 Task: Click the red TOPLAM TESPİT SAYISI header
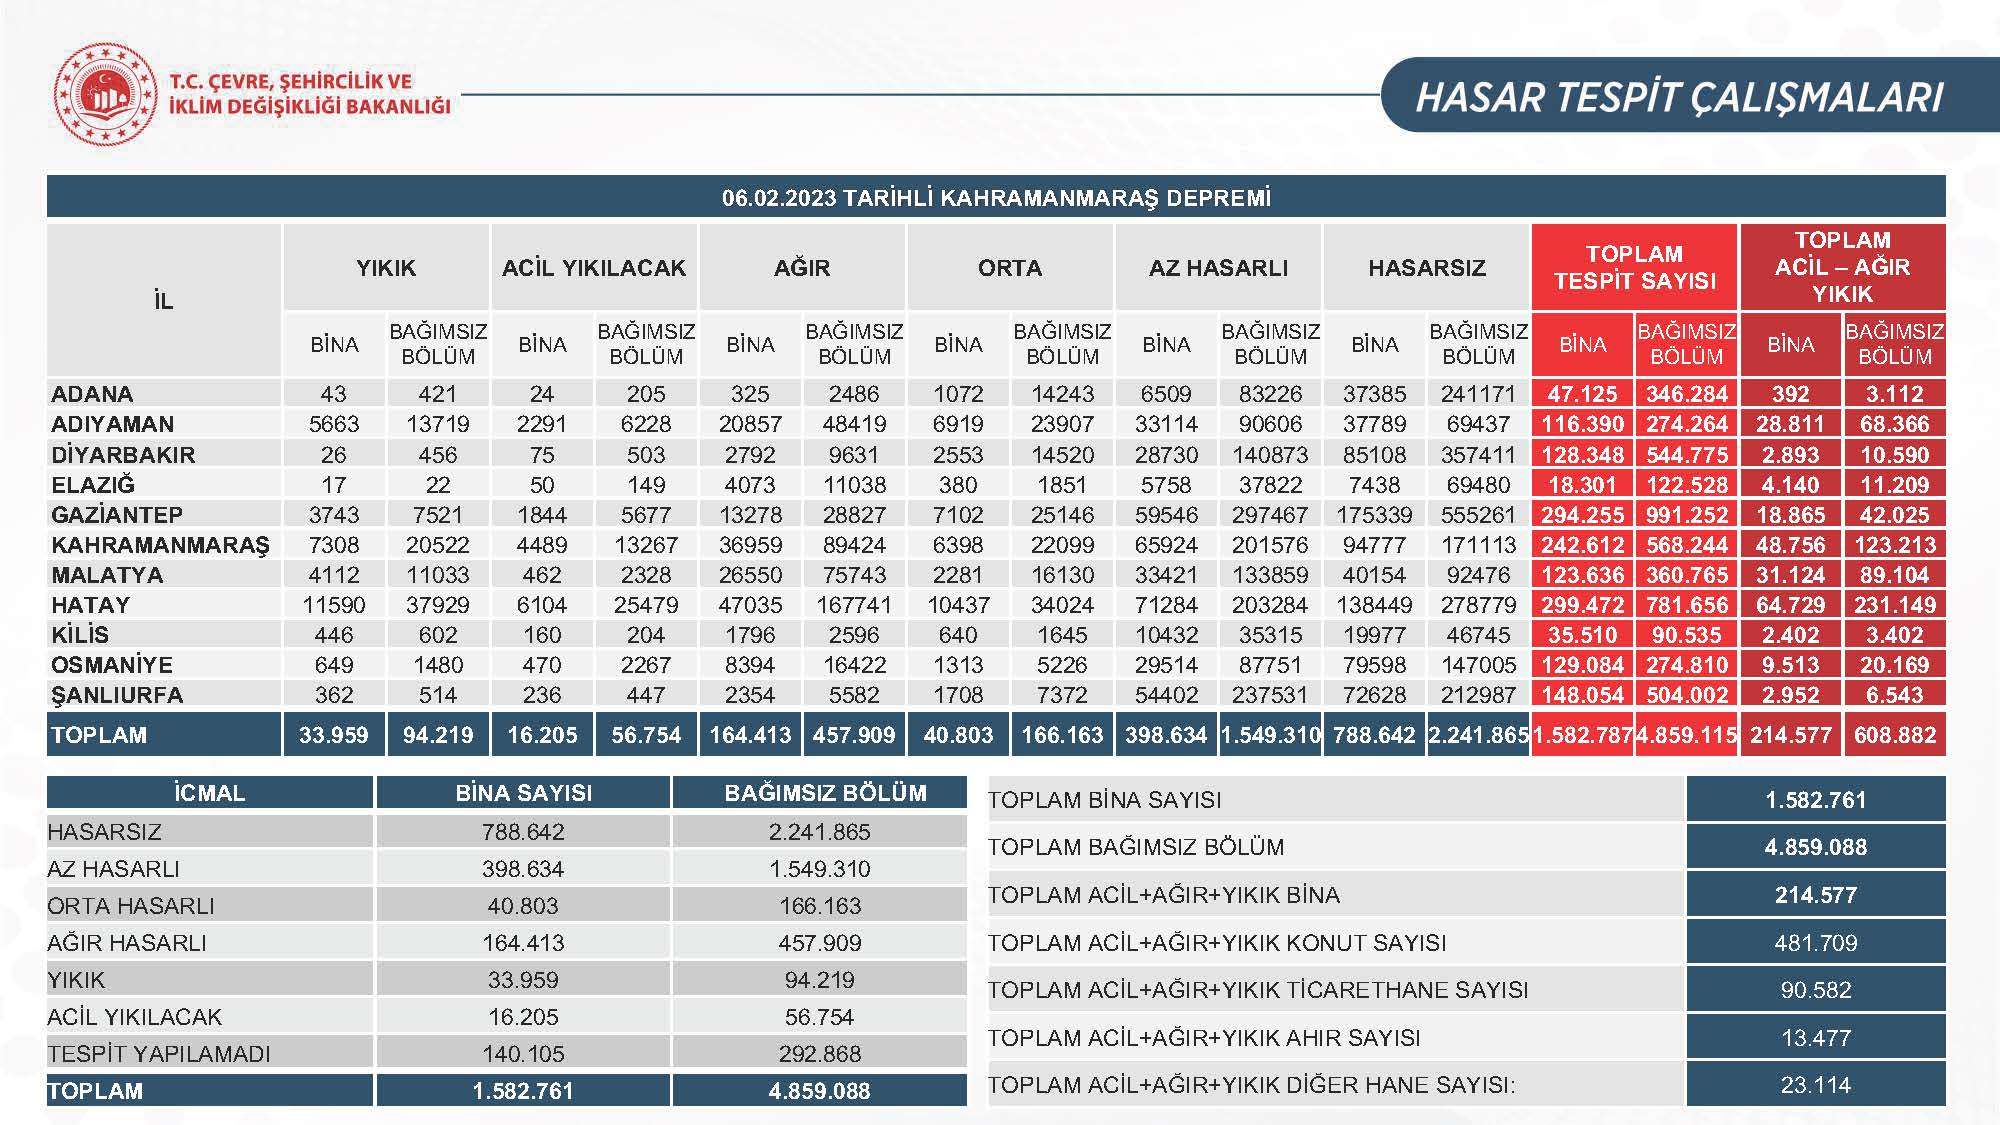point(1634,267)
